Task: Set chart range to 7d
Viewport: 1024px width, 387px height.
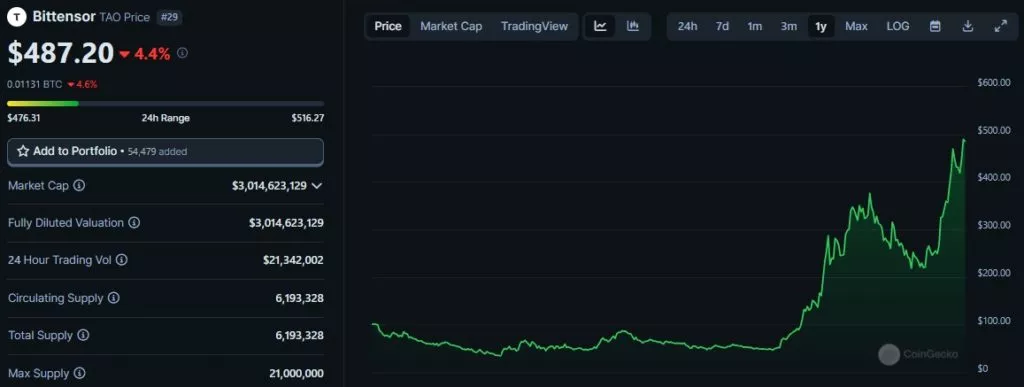Action: (722, 26)
